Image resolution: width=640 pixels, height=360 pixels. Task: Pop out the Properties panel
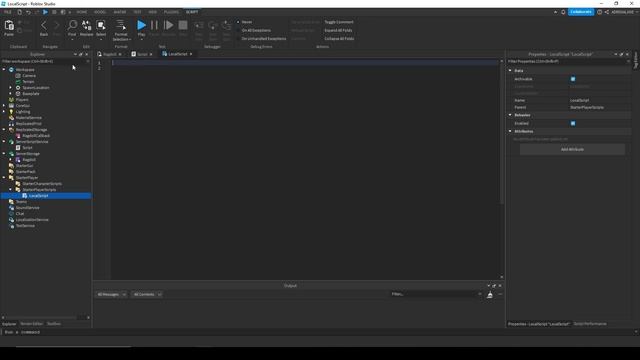click(x=621, y=54)
